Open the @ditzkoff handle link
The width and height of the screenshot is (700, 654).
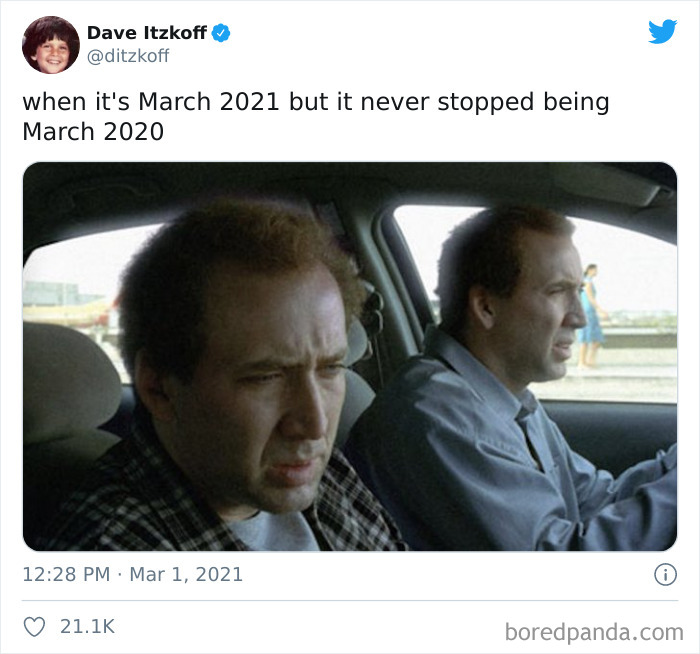click(128, 56)
